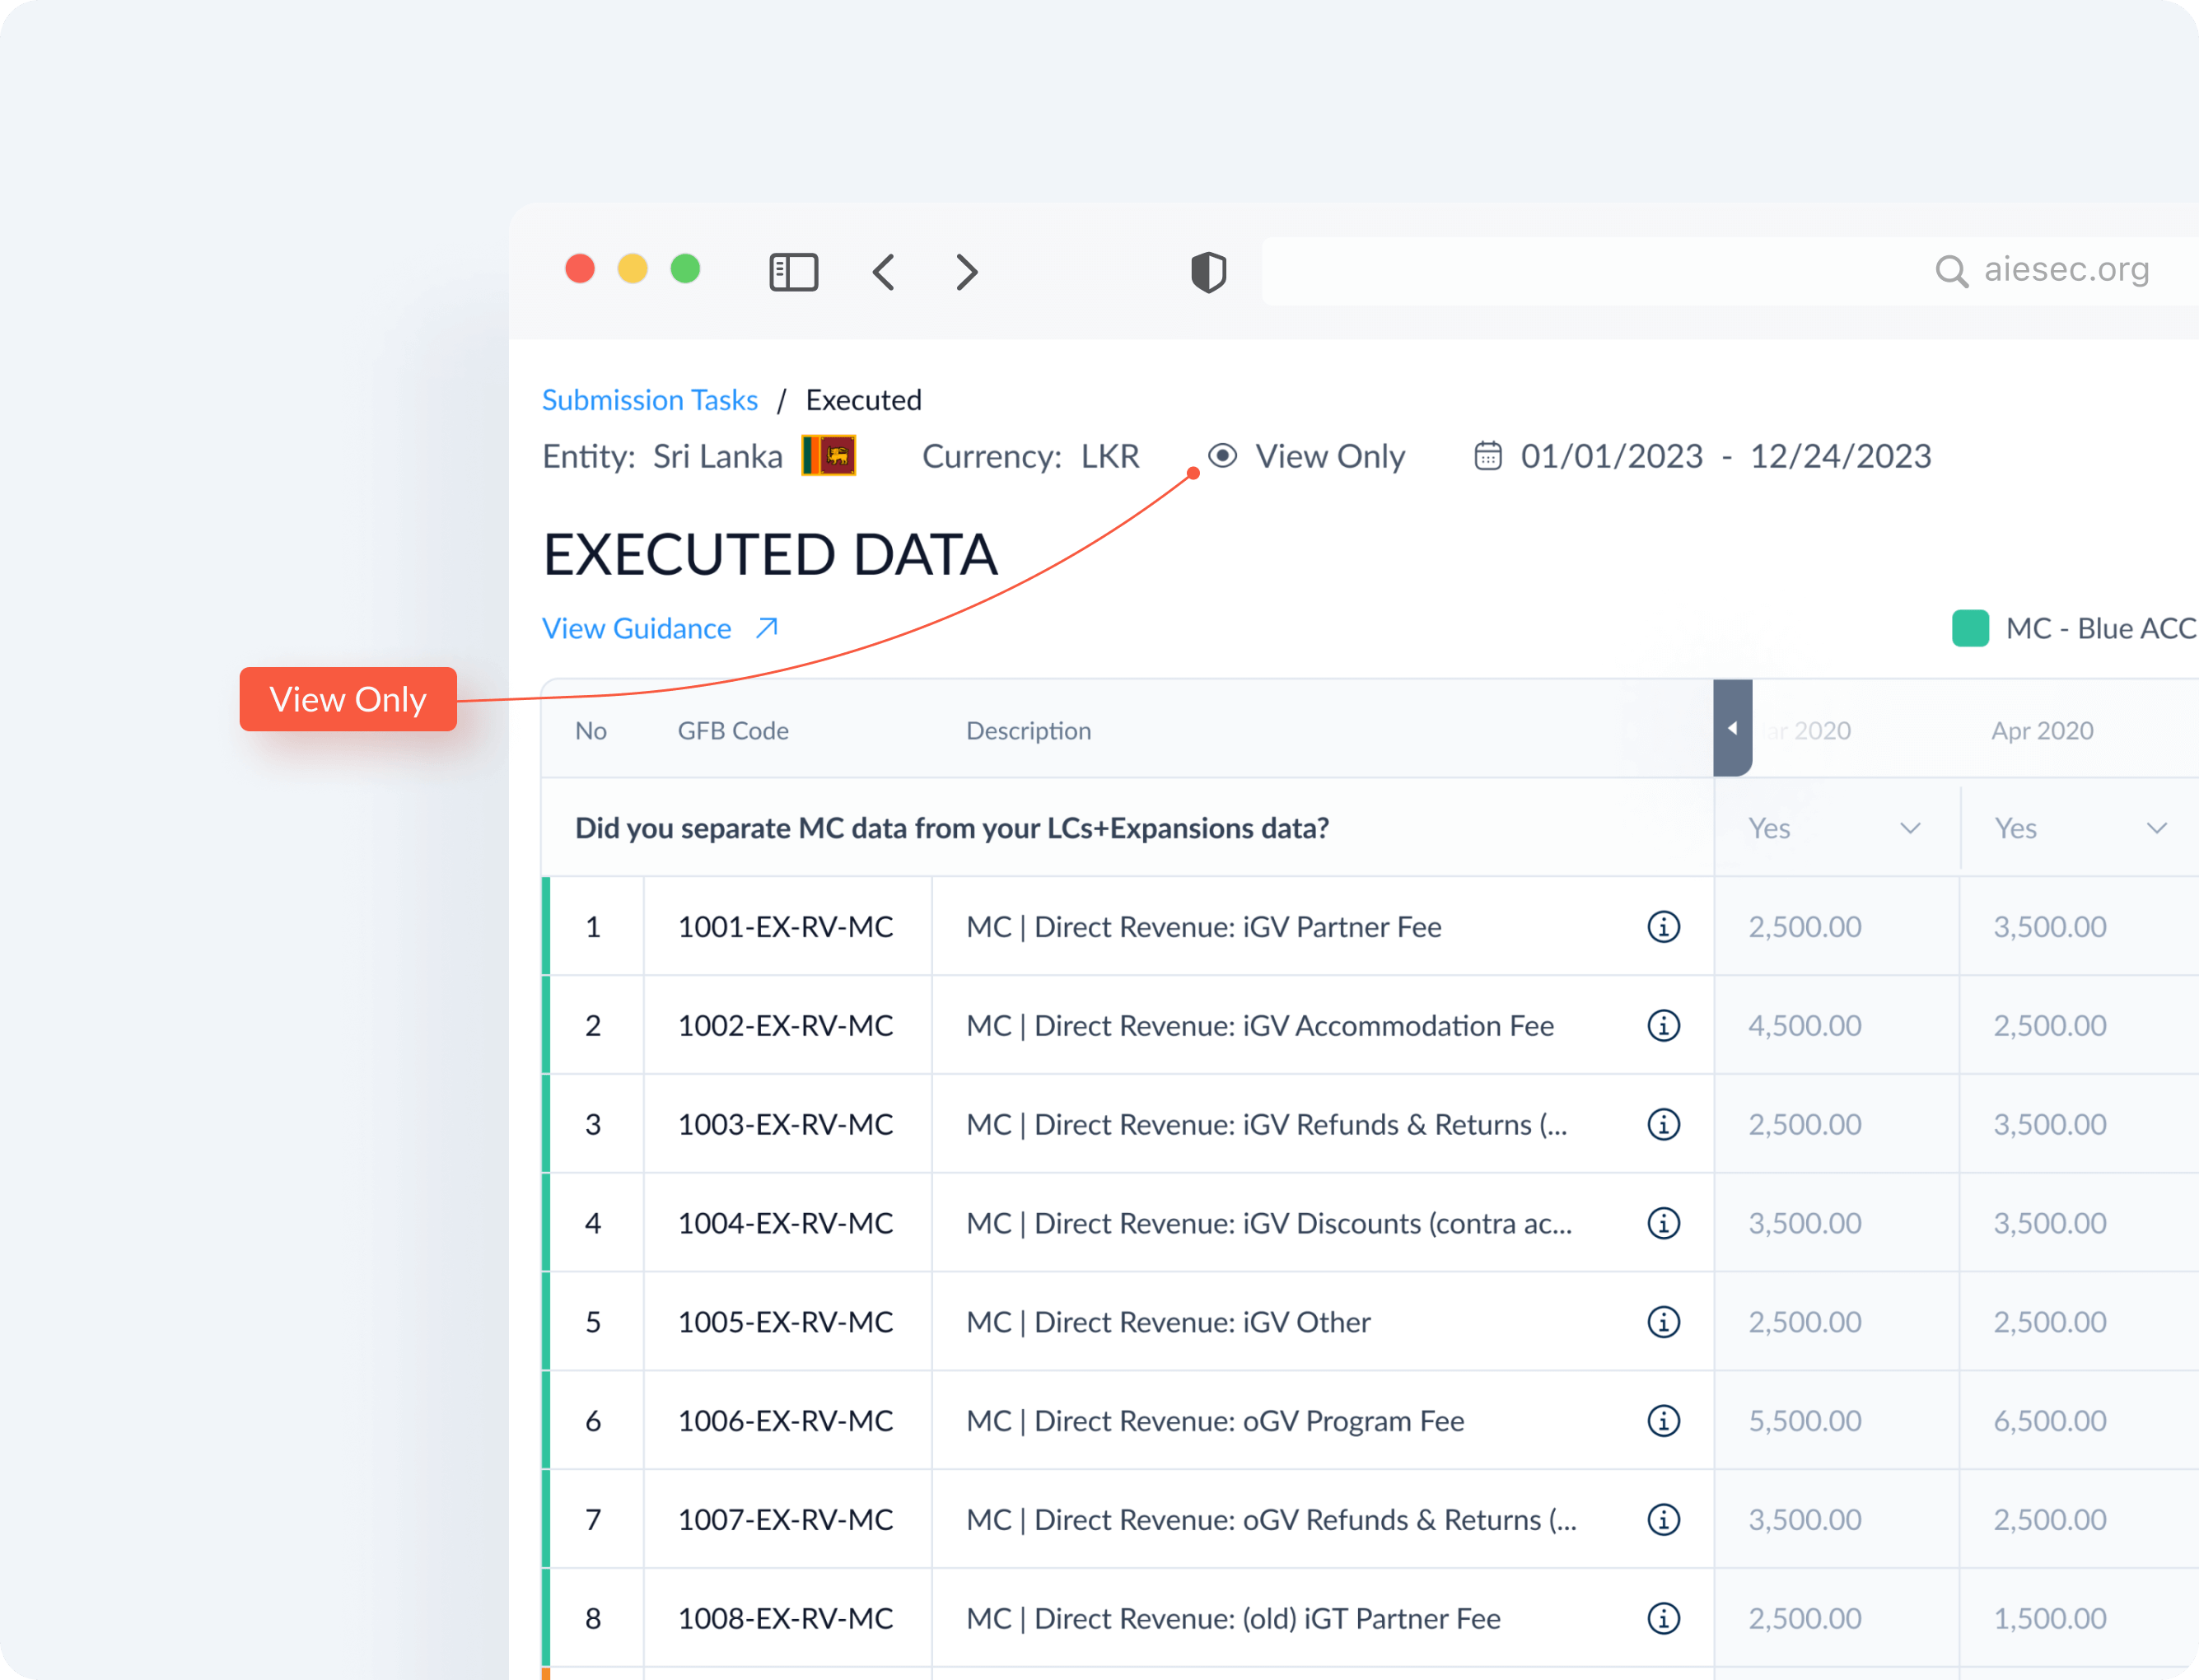Open the Apr 2020 Yes dropdown
2199x1680 pixels.
(x=2081, y=828)
